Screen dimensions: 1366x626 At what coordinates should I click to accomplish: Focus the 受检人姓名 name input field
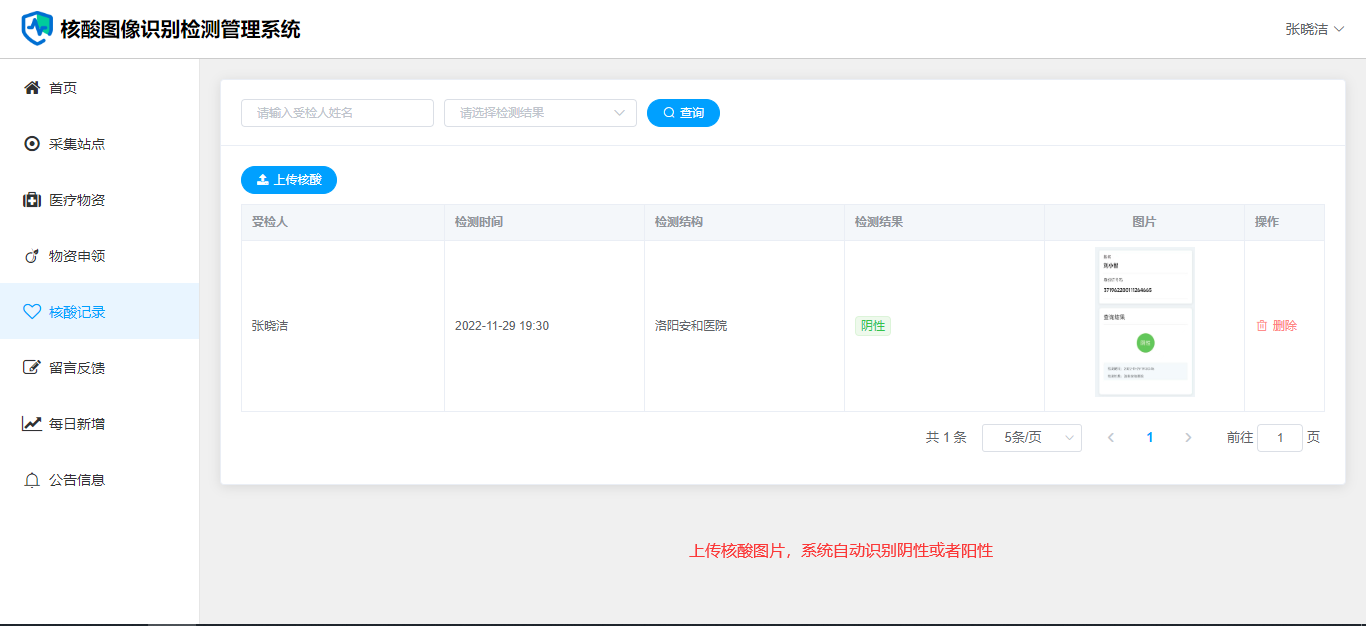point(337,113)
